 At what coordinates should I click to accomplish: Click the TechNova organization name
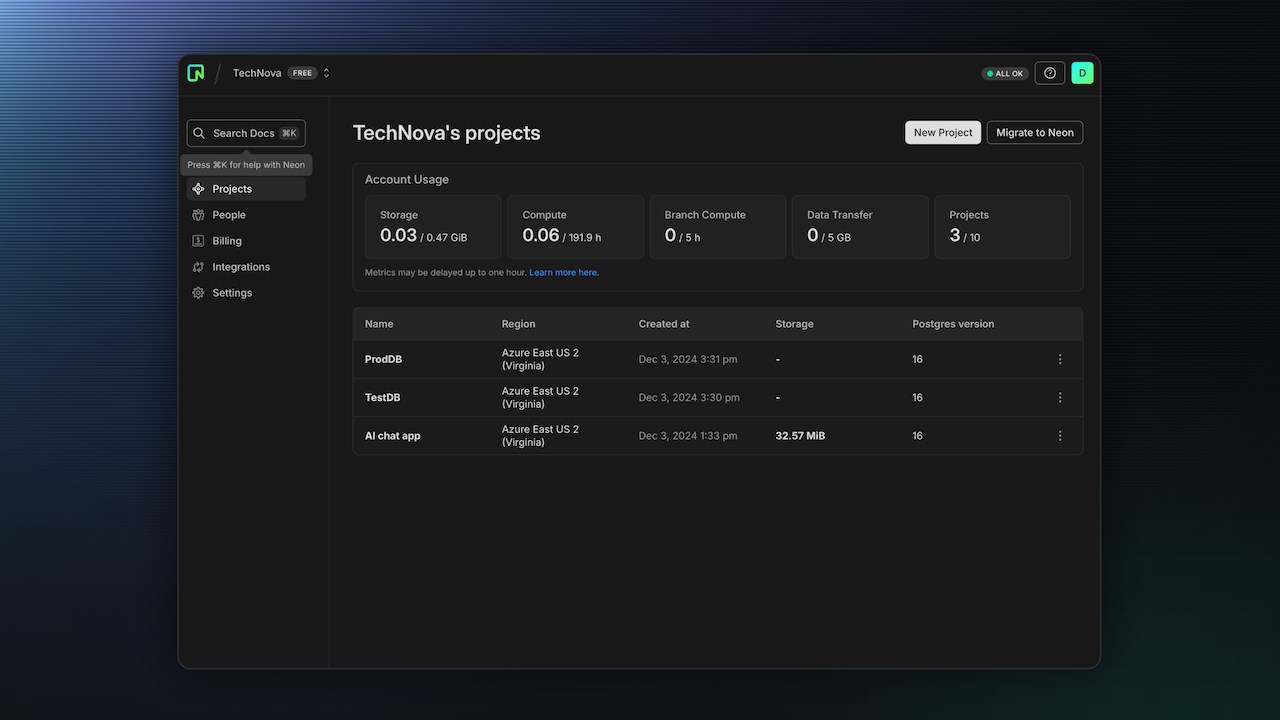257,73
